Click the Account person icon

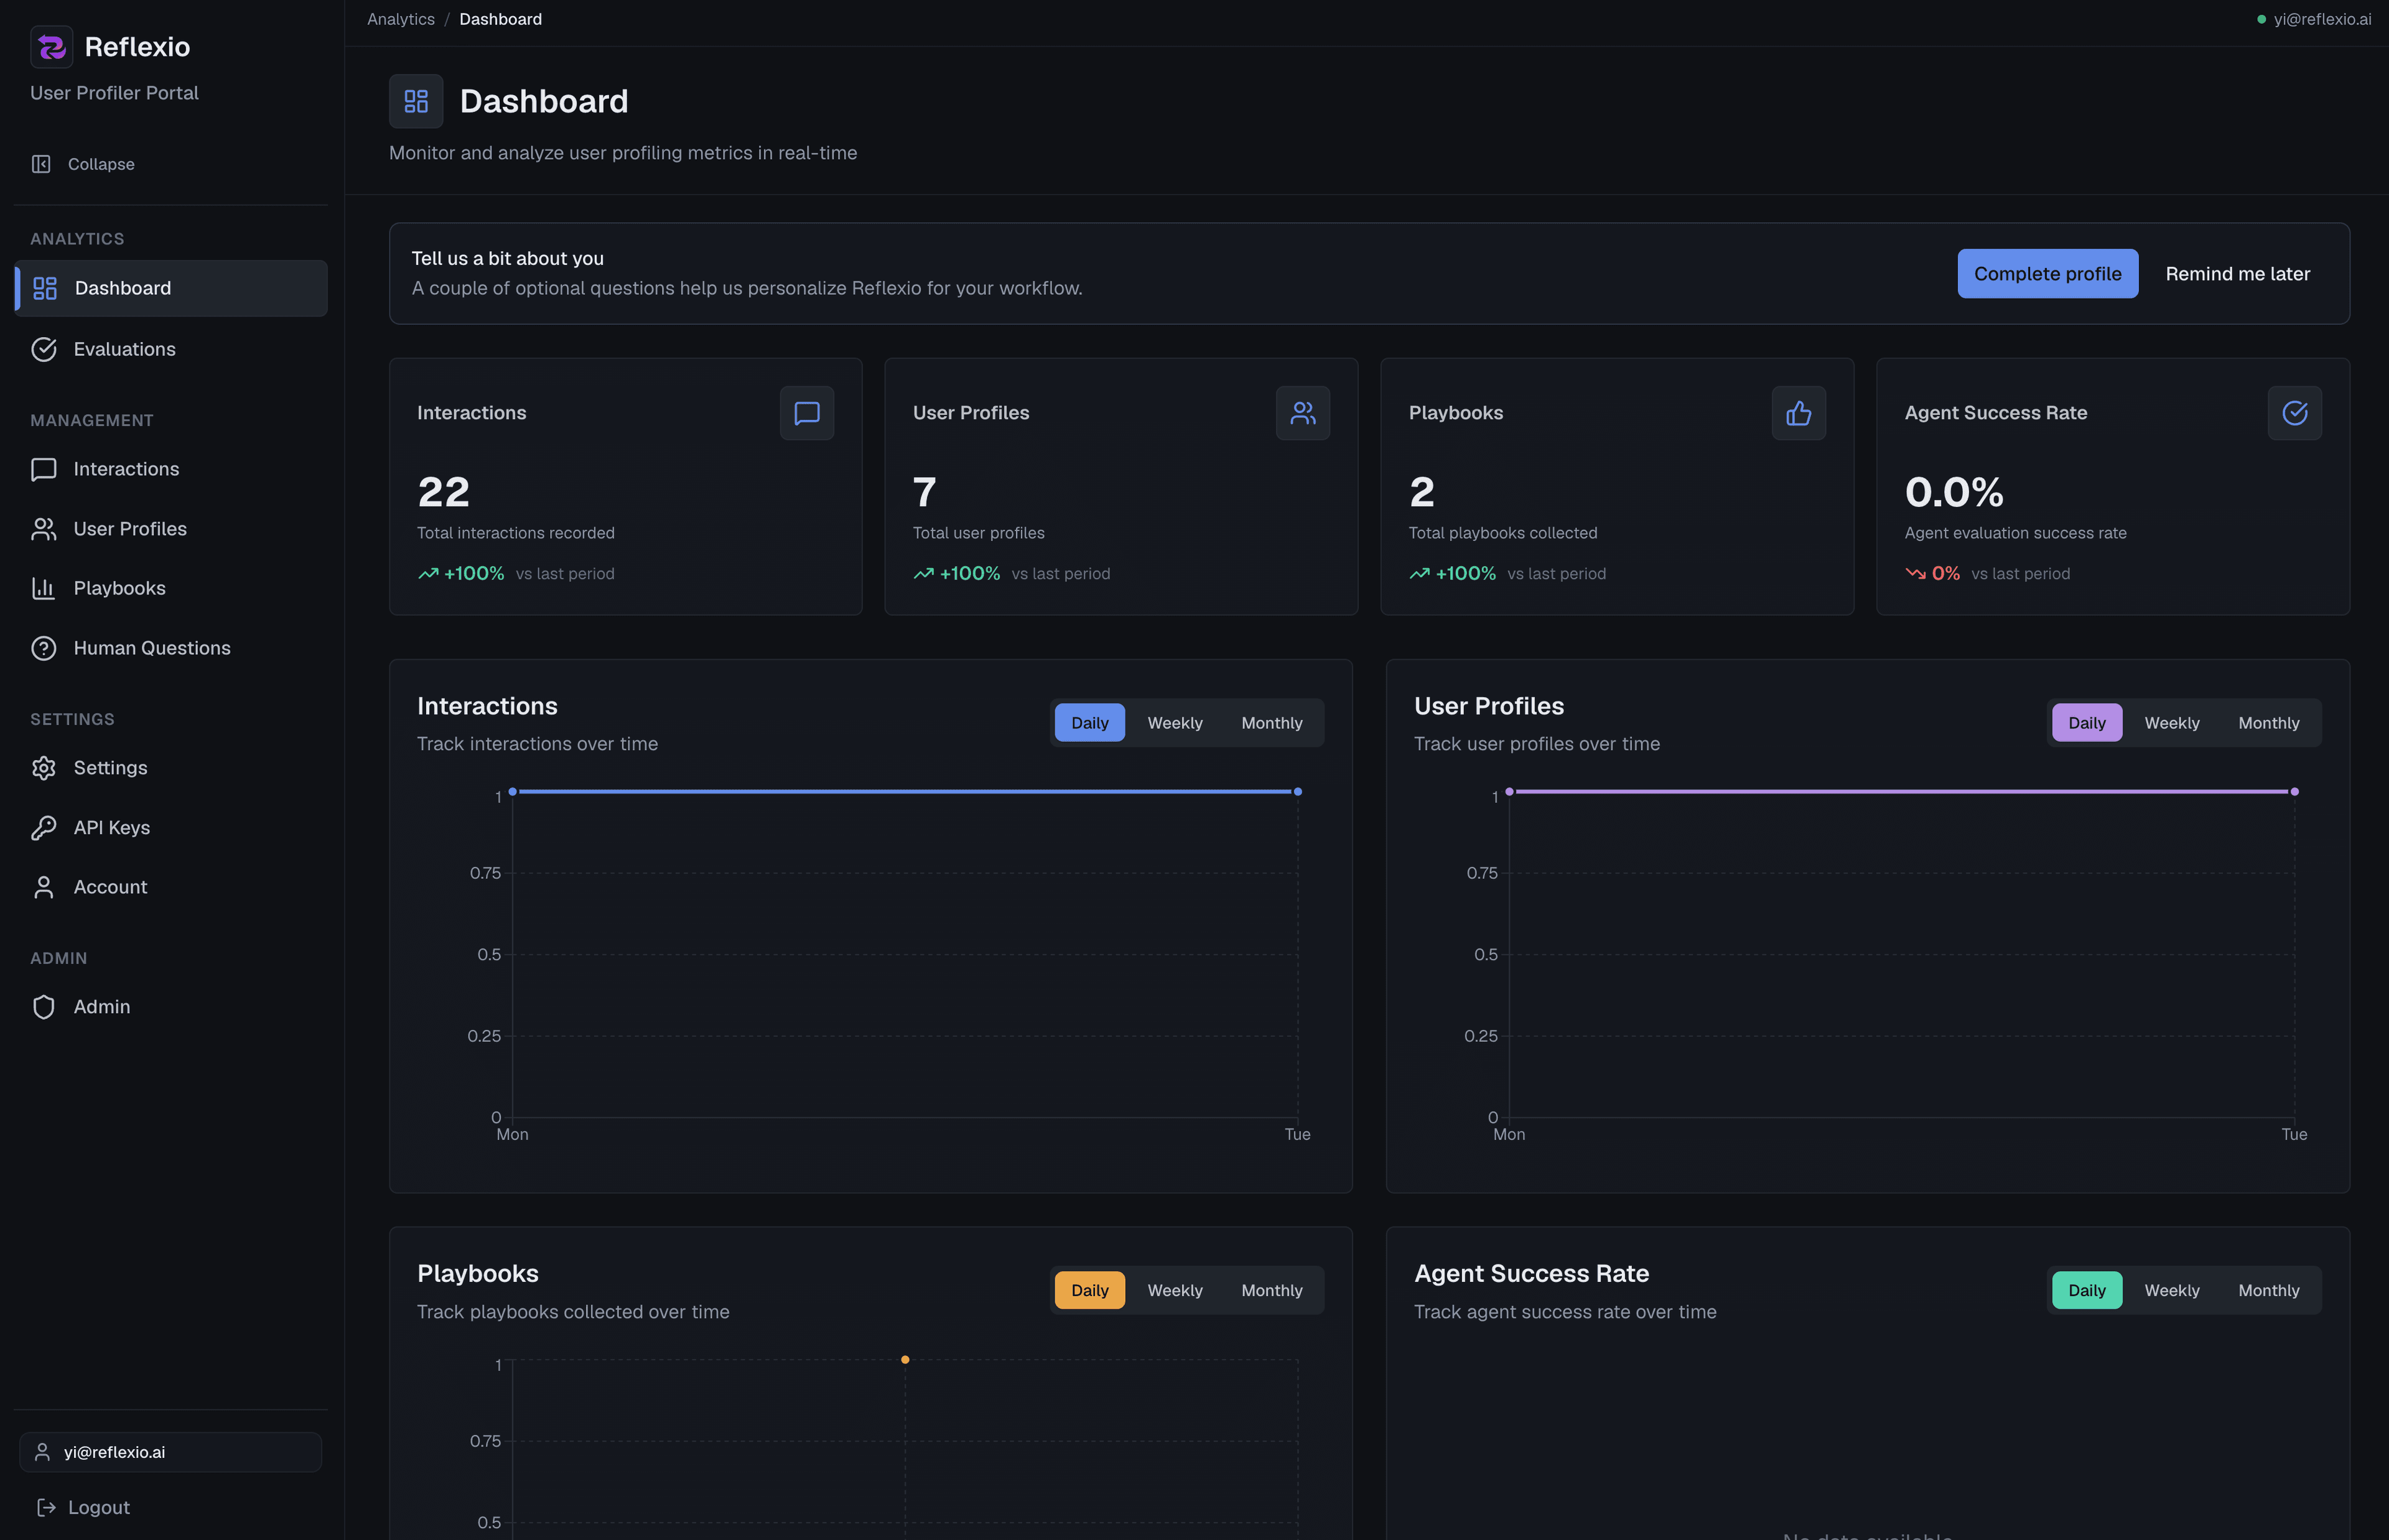coord(44,887)
